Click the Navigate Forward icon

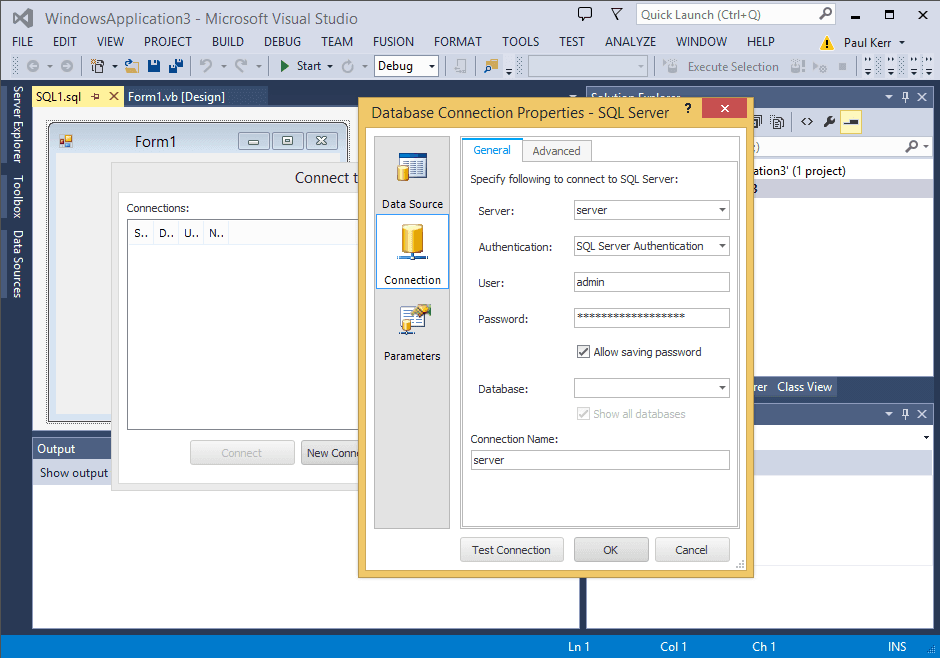tap(67, 66)
